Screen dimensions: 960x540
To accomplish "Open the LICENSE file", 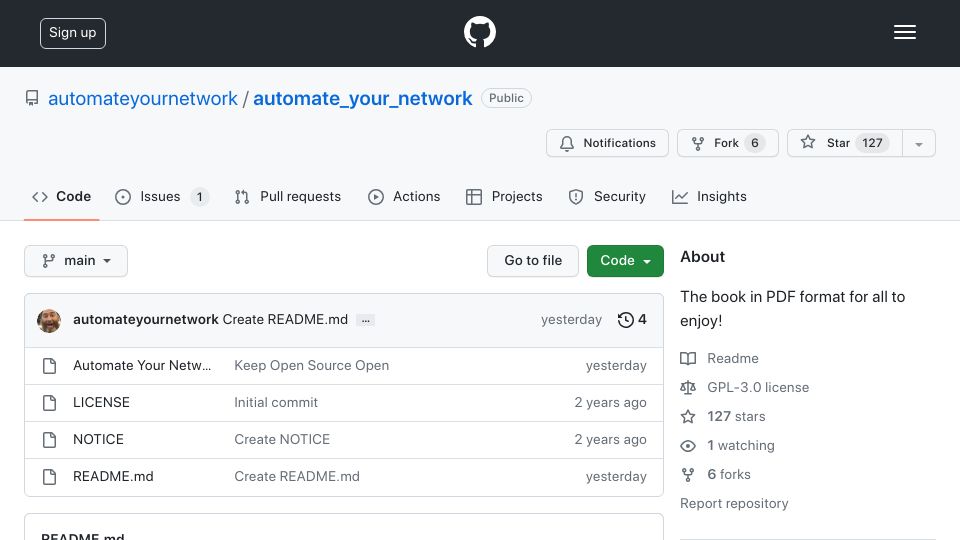I will 101,403.
